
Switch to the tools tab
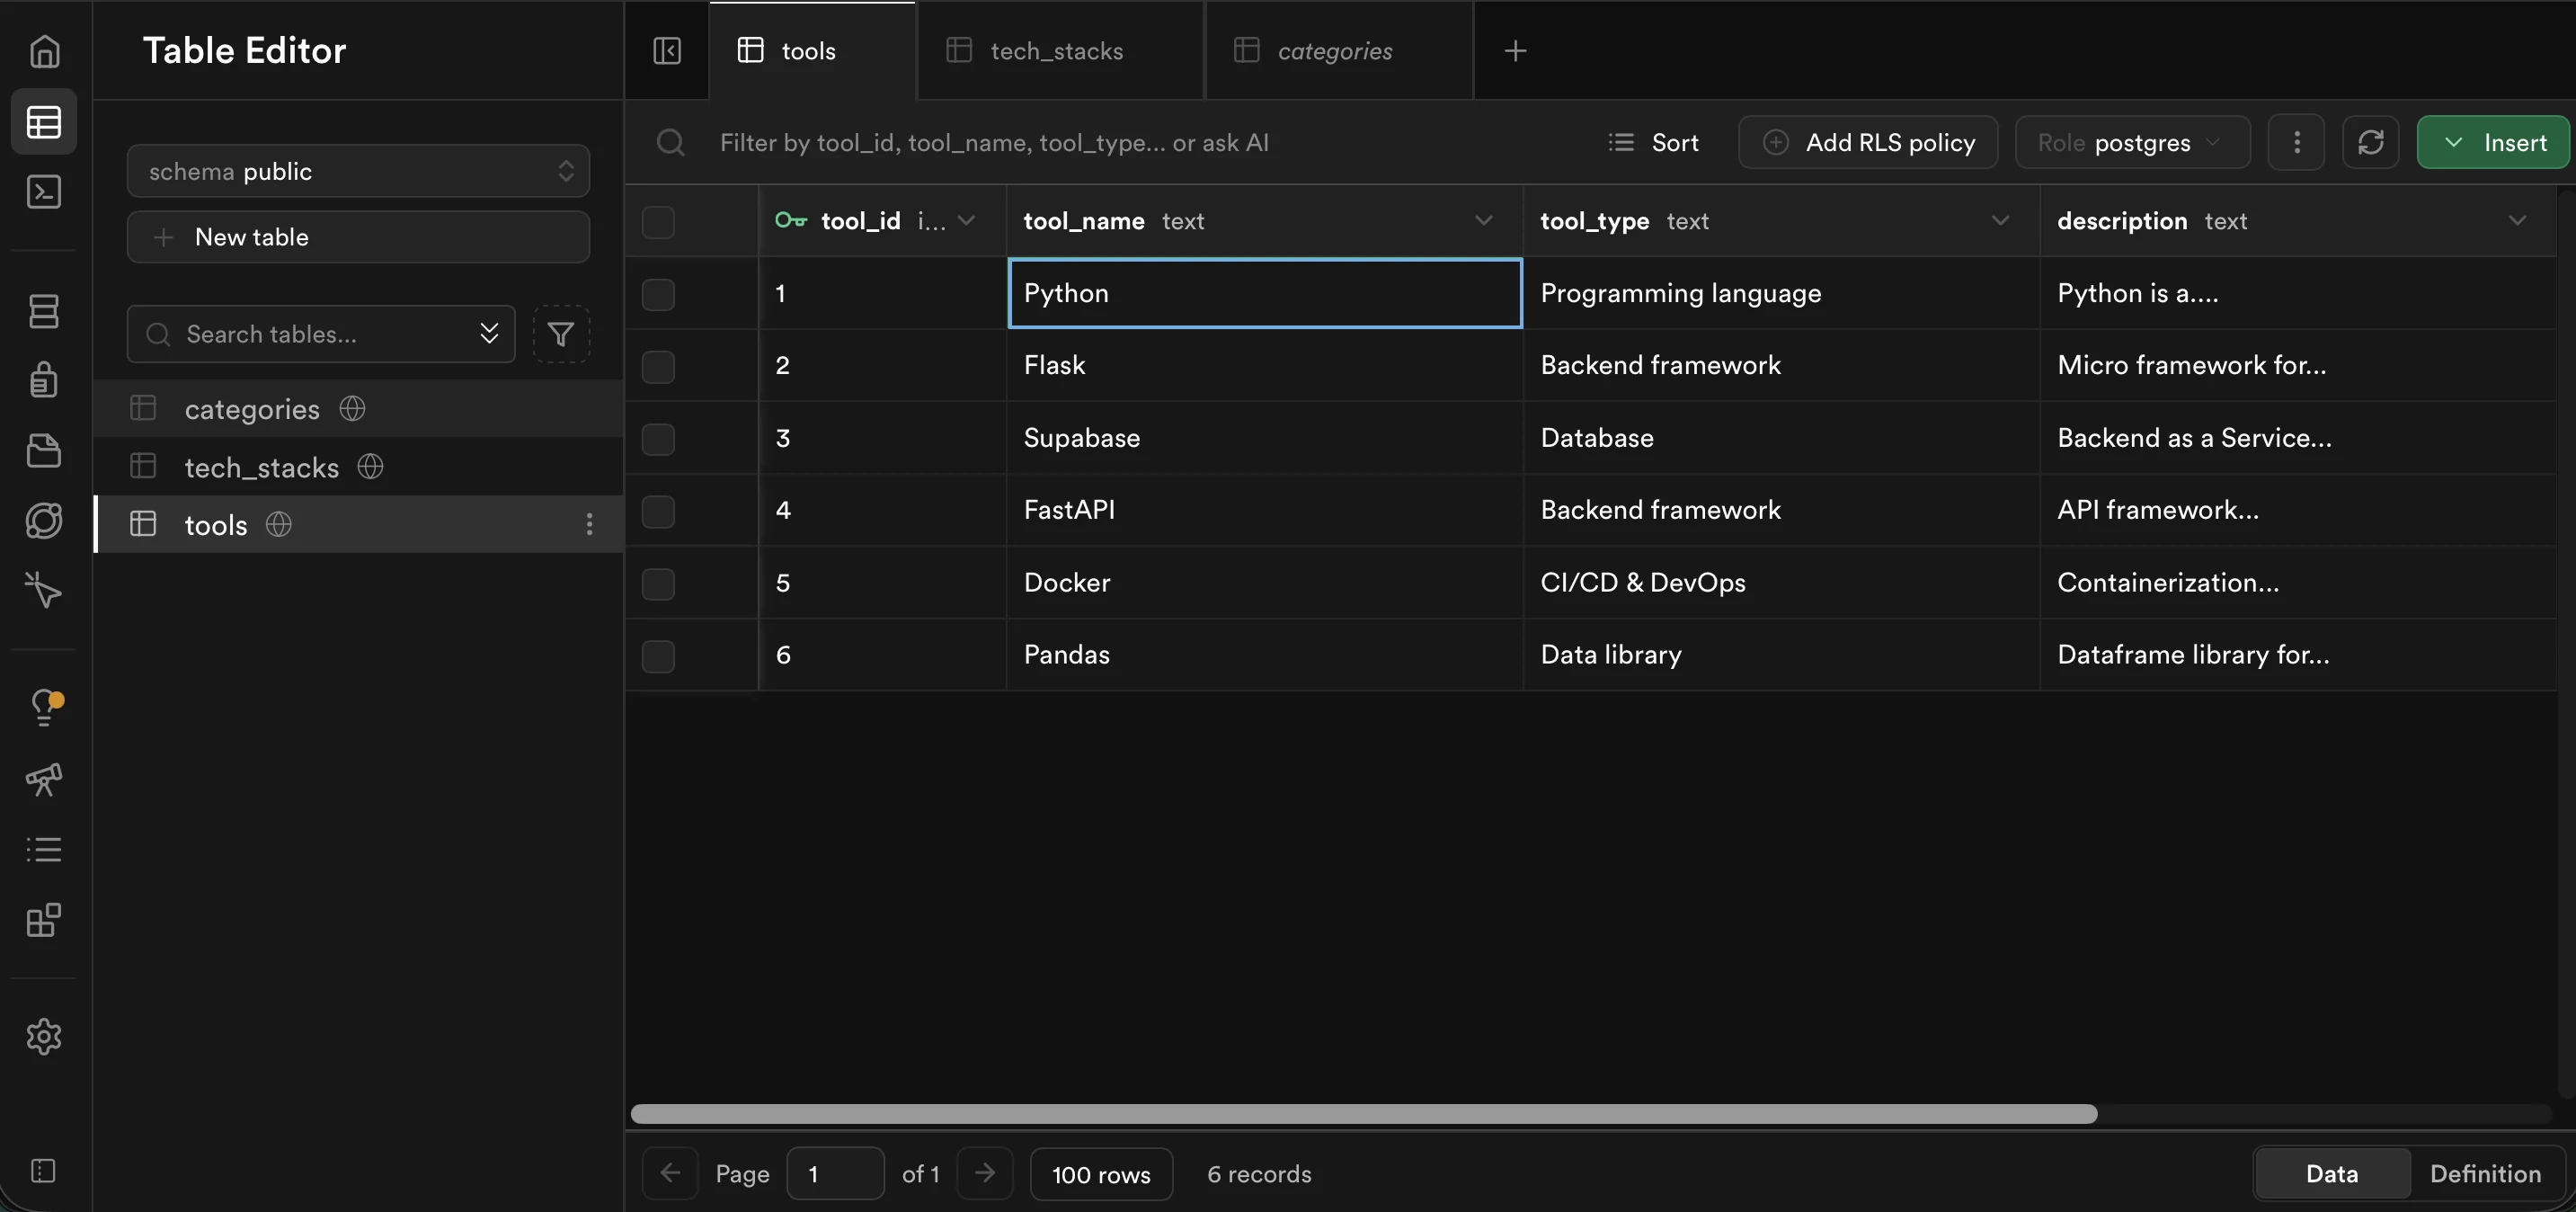click(811, 51)
